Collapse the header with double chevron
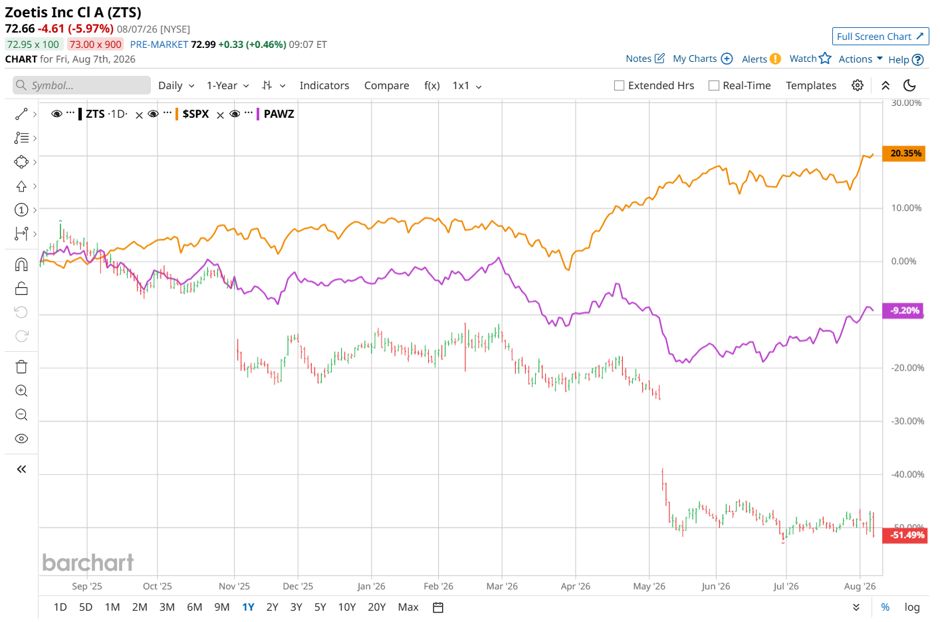This screenshot has height=622, width=940. coord(885,85)
